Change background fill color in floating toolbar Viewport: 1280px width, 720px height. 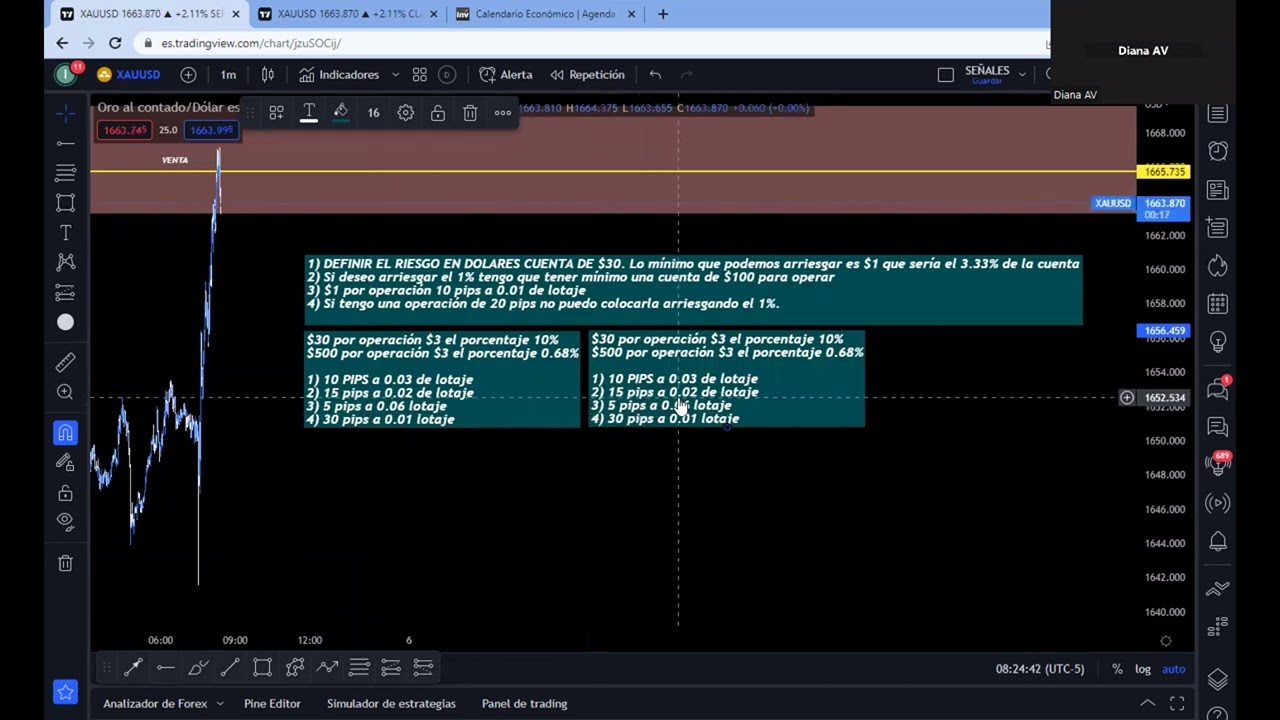tap(341, 113)
